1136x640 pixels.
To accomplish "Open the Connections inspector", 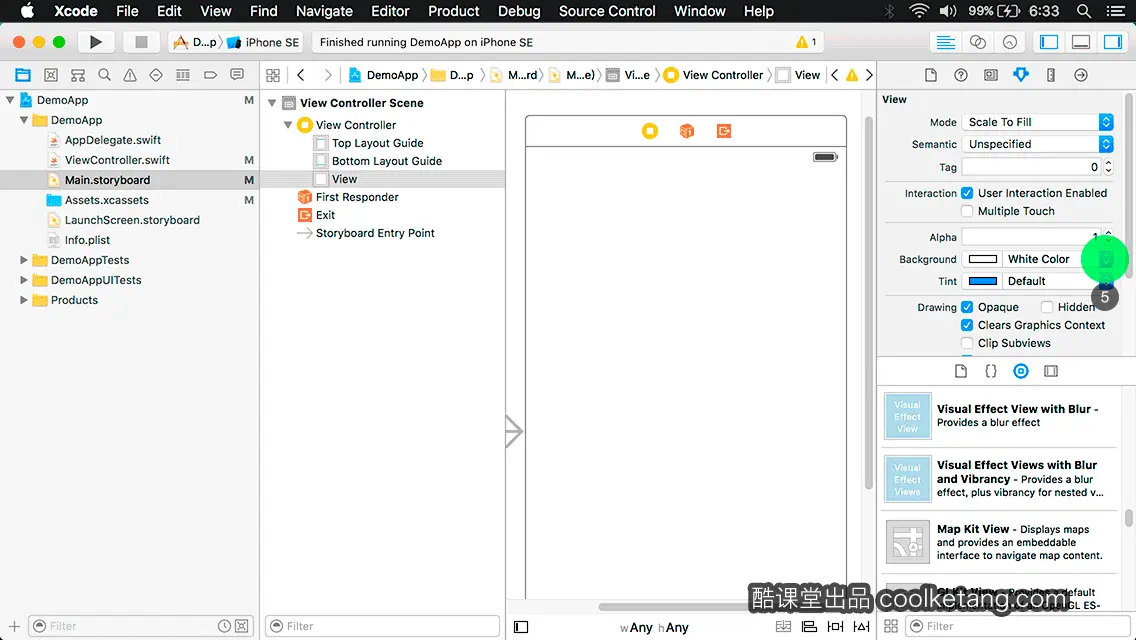I will point(1081,75).
